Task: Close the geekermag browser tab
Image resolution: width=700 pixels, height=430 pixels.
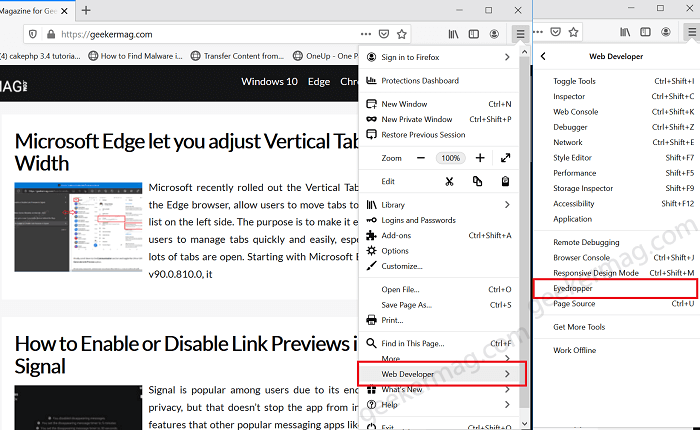Action: click(64, 11)
